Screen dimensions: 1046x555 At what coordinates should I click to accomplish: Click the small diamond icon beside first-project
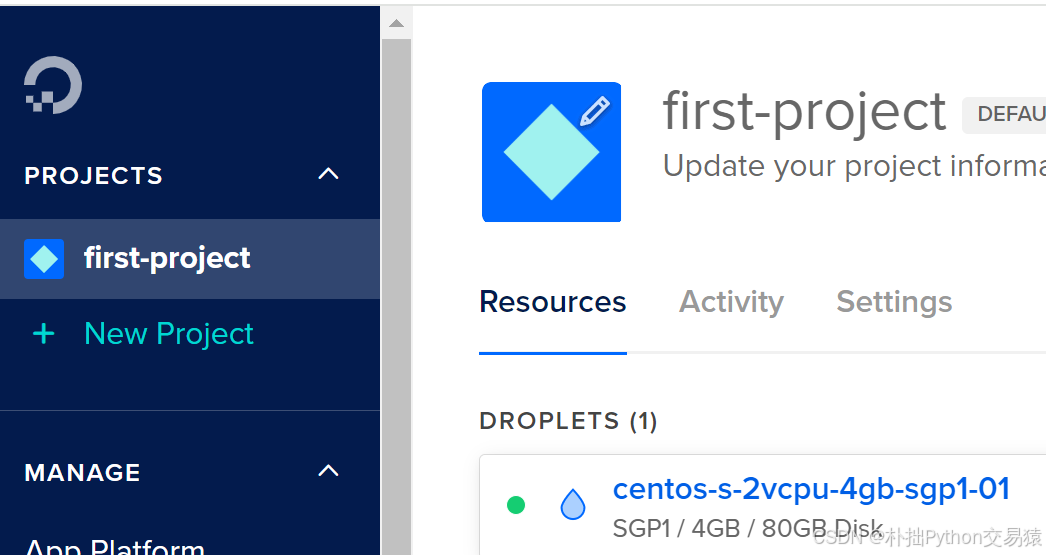click(44, 259)
